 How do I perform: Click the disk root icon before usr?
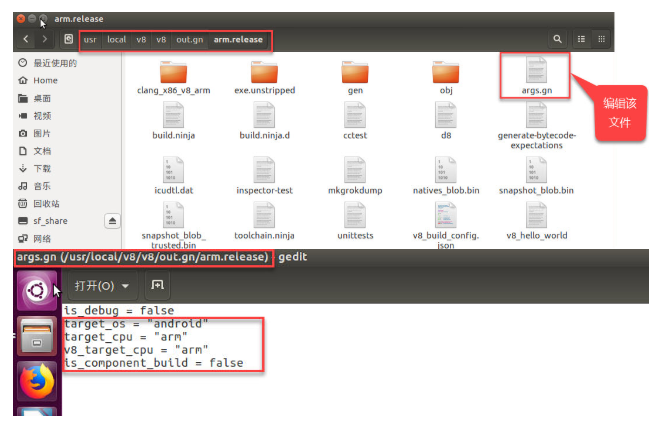tap(68, 39)
